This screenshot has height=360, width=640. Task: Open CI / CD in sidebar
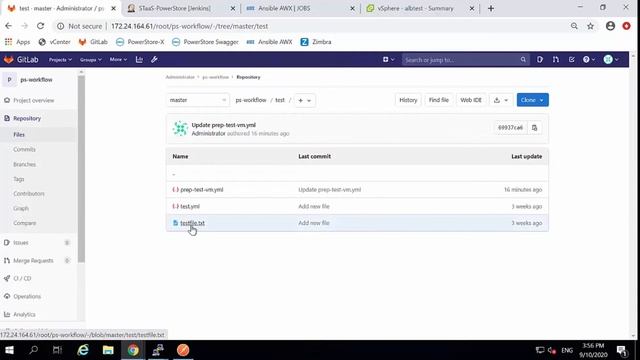coord(22,279)
